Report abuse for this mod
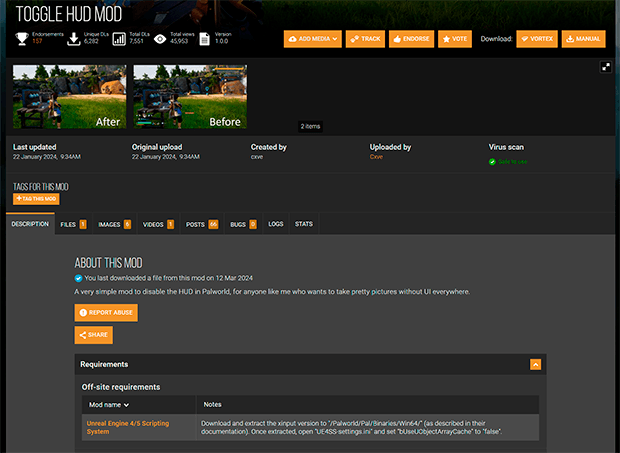 click(106, 313)
